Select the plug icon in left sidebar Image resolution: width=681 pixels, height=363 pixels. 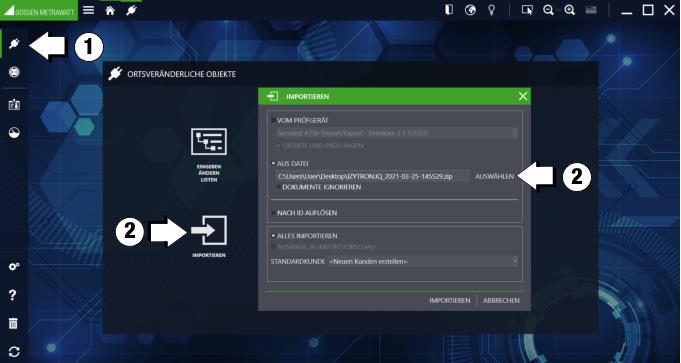14,43
